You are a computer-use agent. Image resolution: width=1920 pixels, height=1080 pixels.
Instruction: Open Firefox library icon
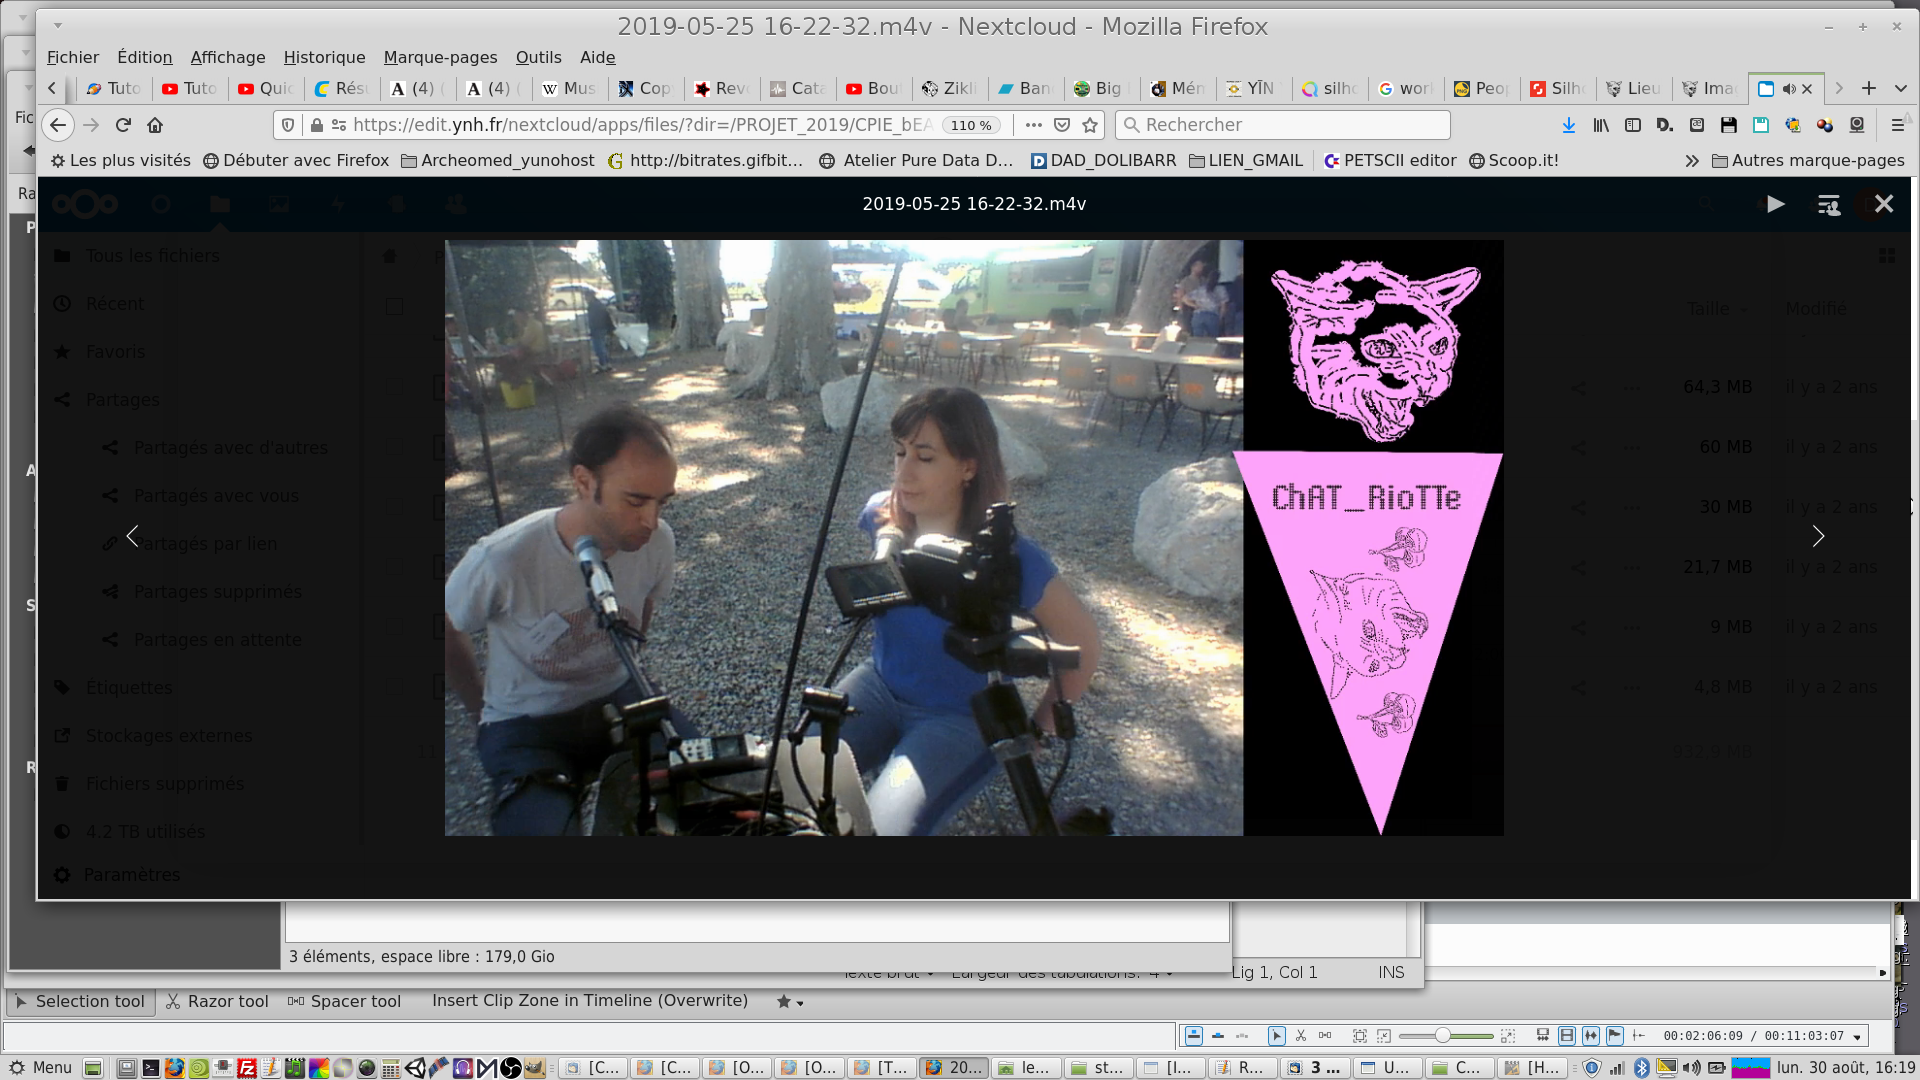(1601, 125)
